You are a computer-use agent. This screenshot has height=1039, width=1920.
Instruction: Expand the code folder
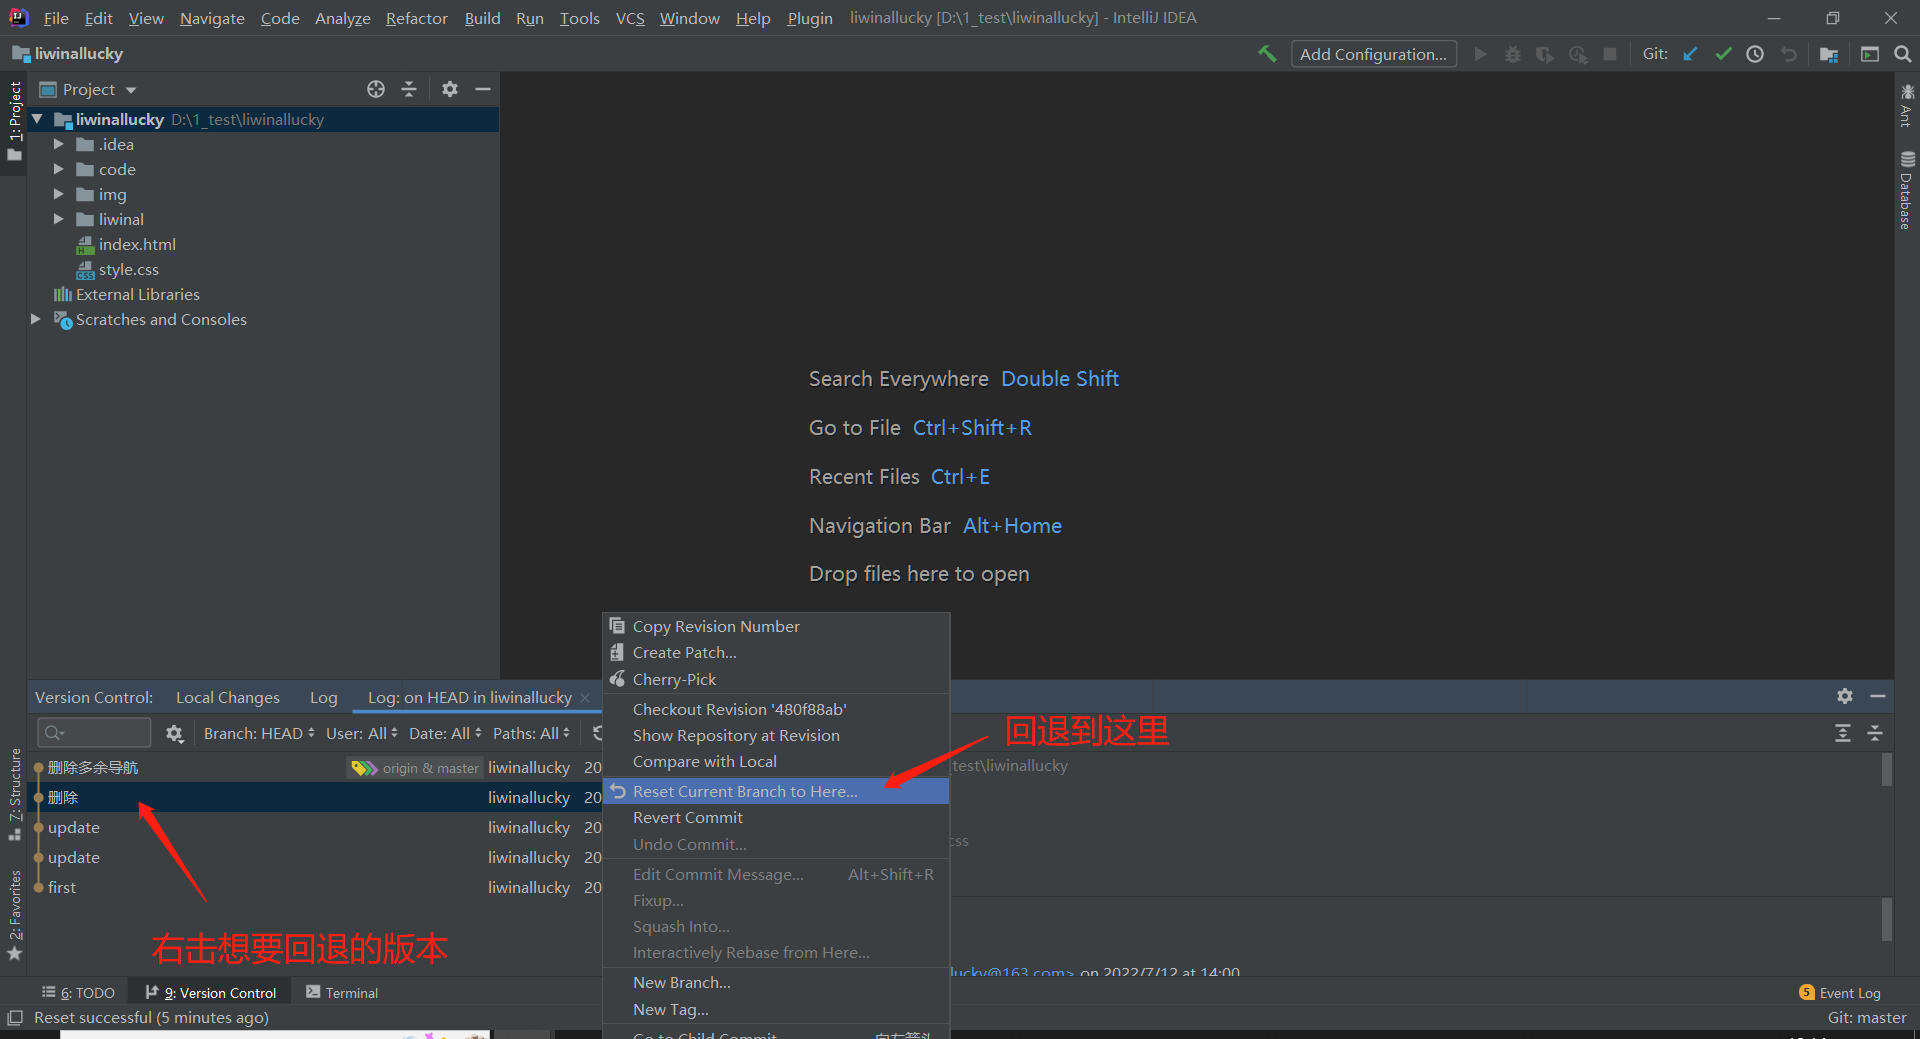point(59,169)
